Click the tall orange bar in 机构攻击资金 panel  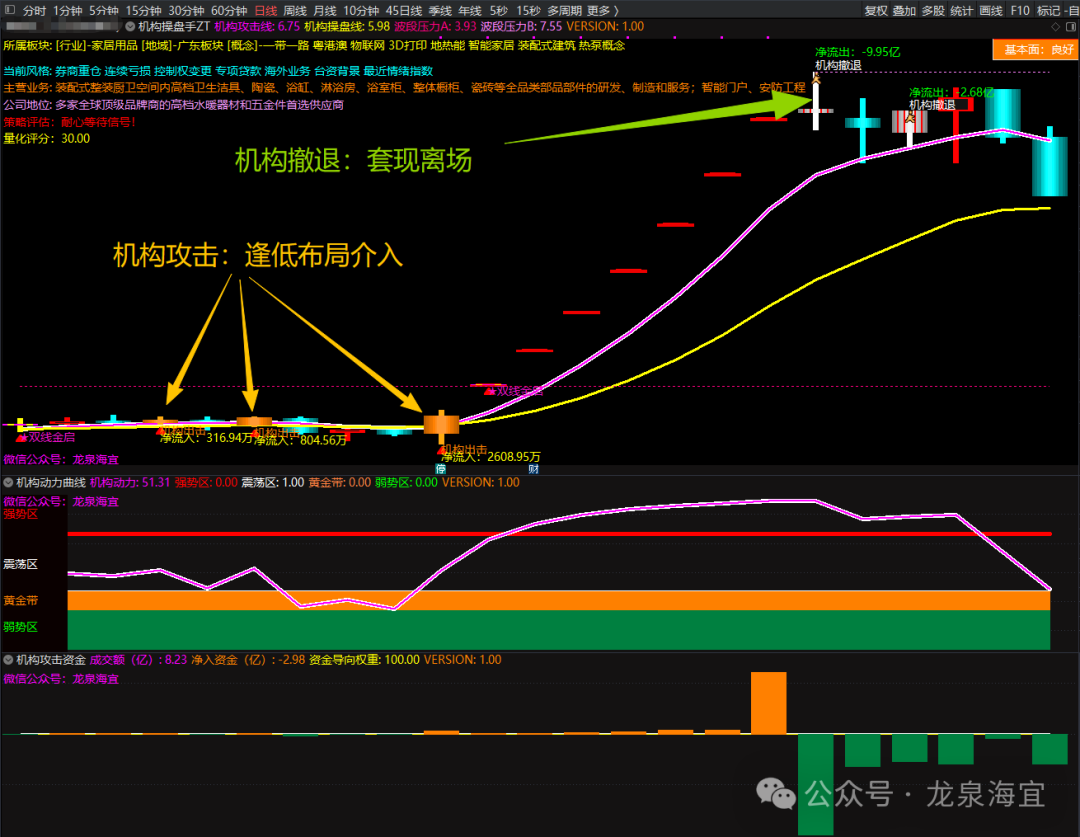[769, 703]
